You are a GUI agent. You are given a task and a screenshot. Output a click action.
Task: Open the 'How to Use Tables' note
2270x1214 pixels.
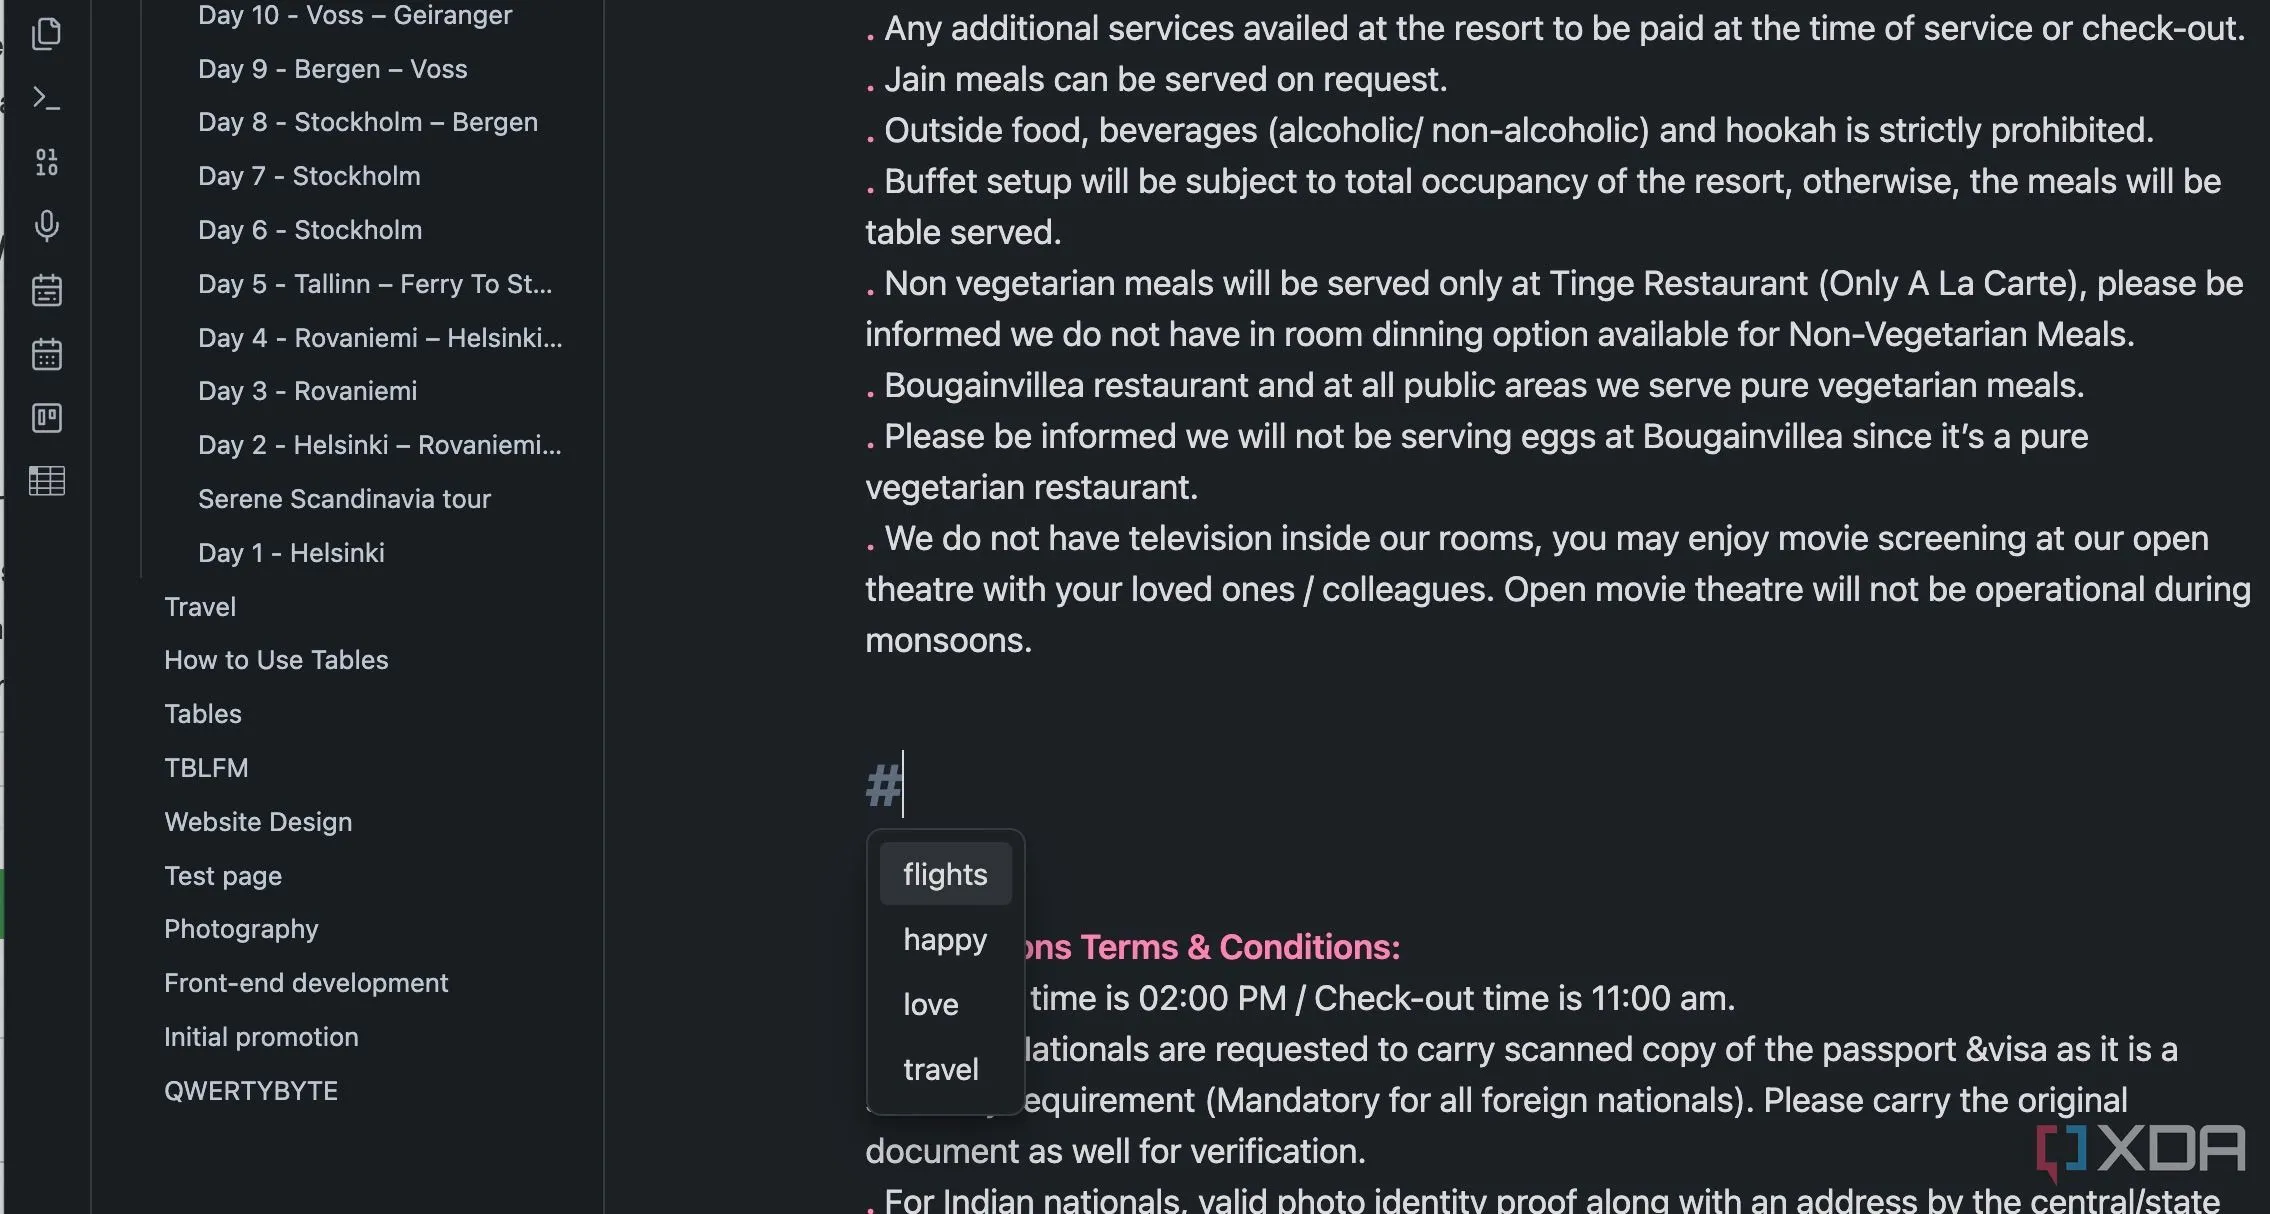(x=276, y=660)
